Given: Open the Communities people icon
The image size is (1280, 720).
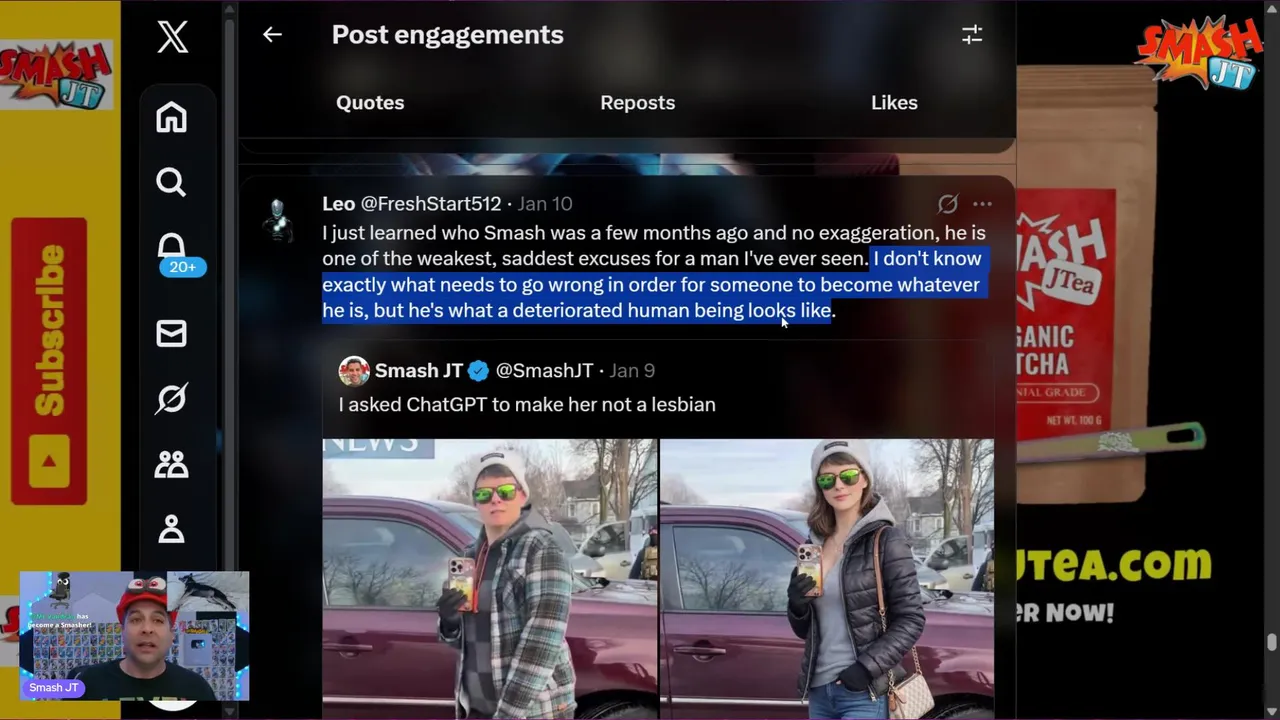Looking at the screenshot, I should (171, 464).
